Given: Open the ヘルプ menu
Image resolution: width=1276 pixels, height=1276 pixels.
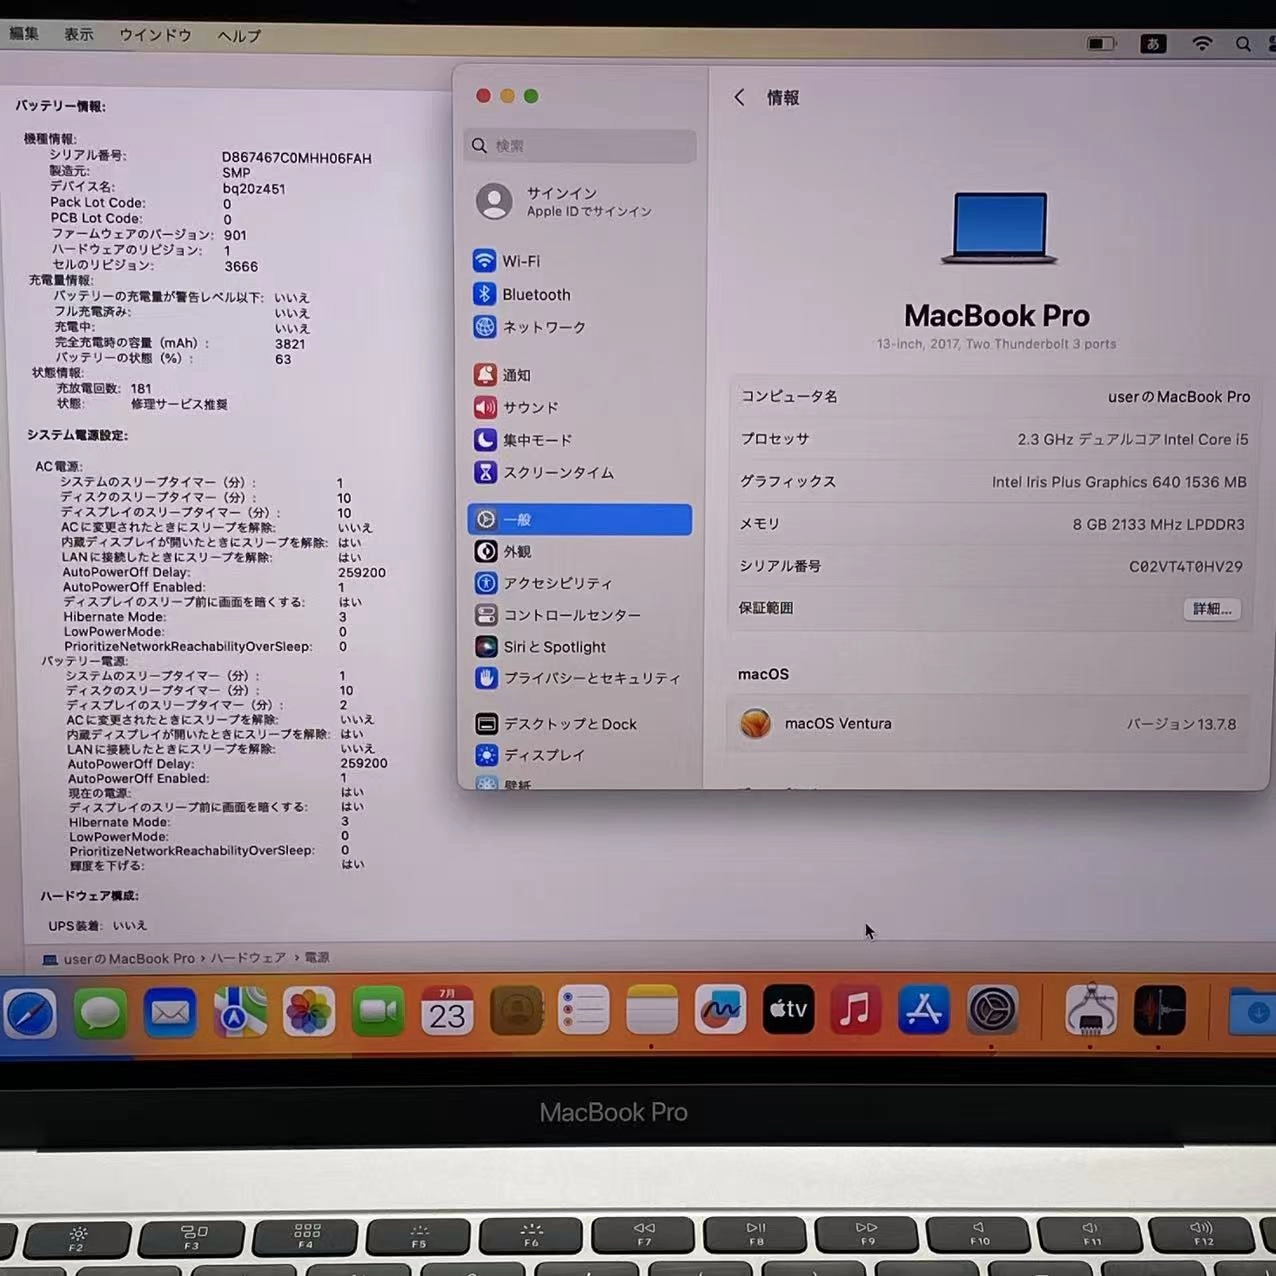Looking at the screenshot, I should 239,36.
